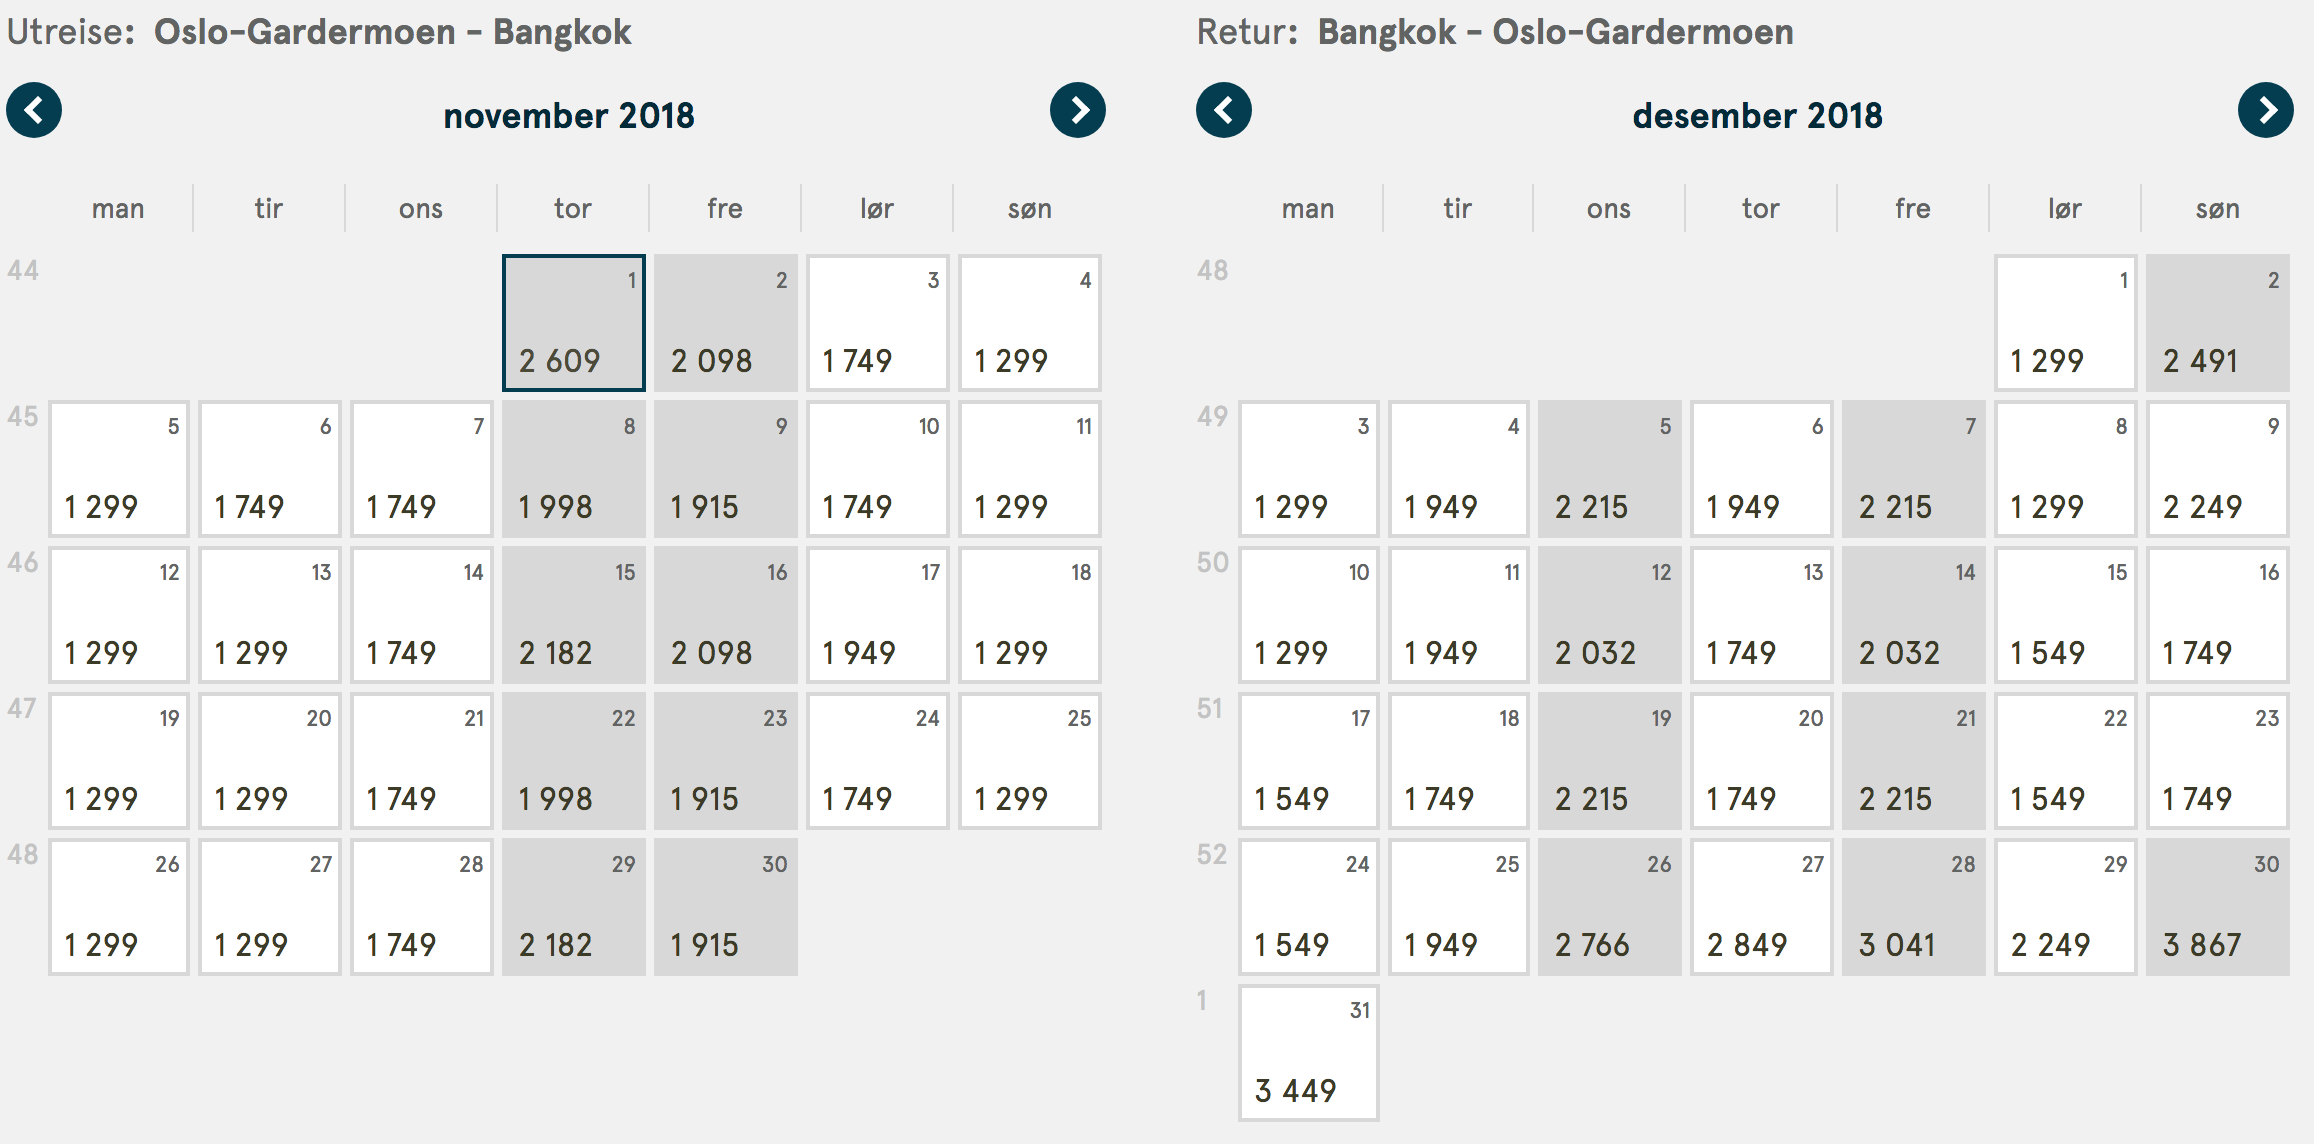The width and height of the screenshot is (2314, 1144).
Task: Choose November 30 departure priced 1 915
Action: (x=726, y=907)
